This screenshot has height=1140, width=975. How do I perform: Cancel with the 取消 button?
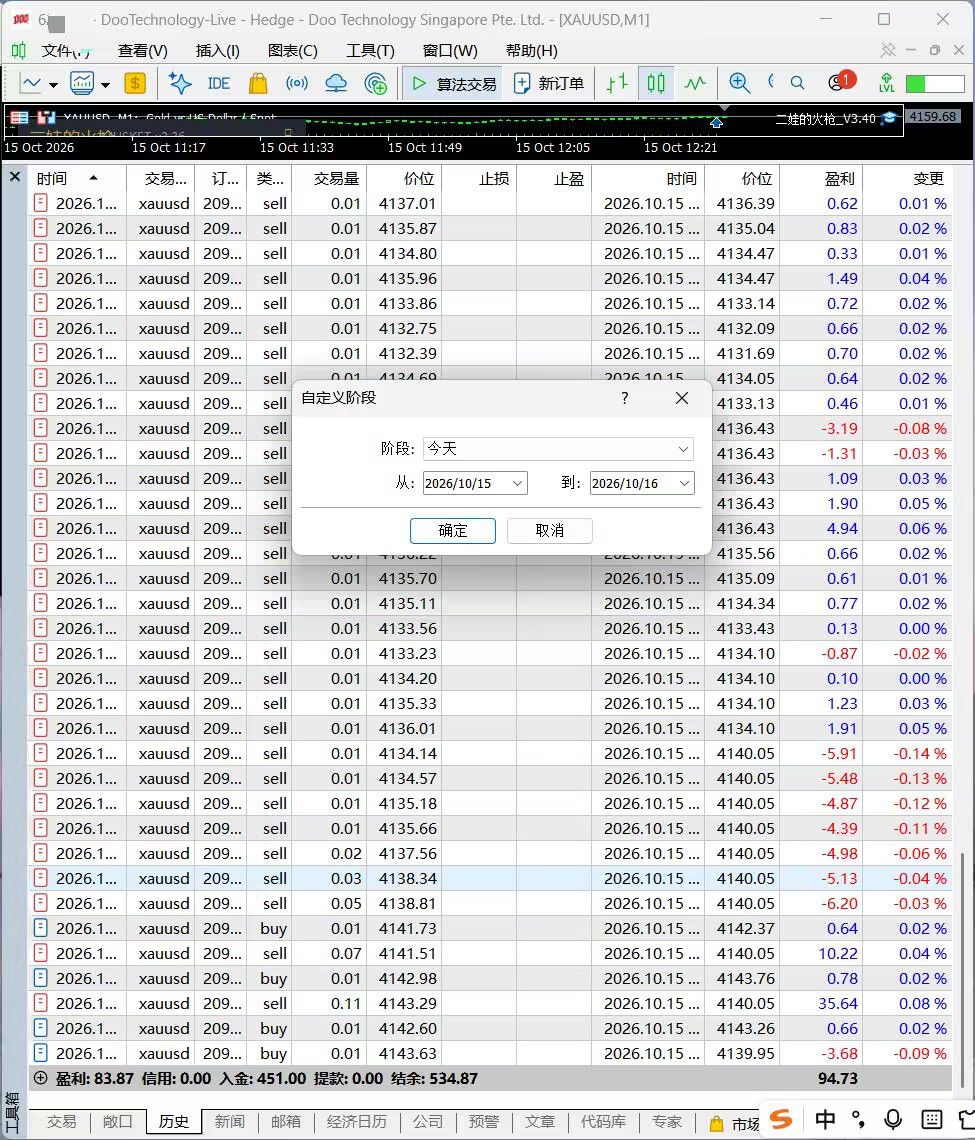pyautogui.click(x=550, y=531)
